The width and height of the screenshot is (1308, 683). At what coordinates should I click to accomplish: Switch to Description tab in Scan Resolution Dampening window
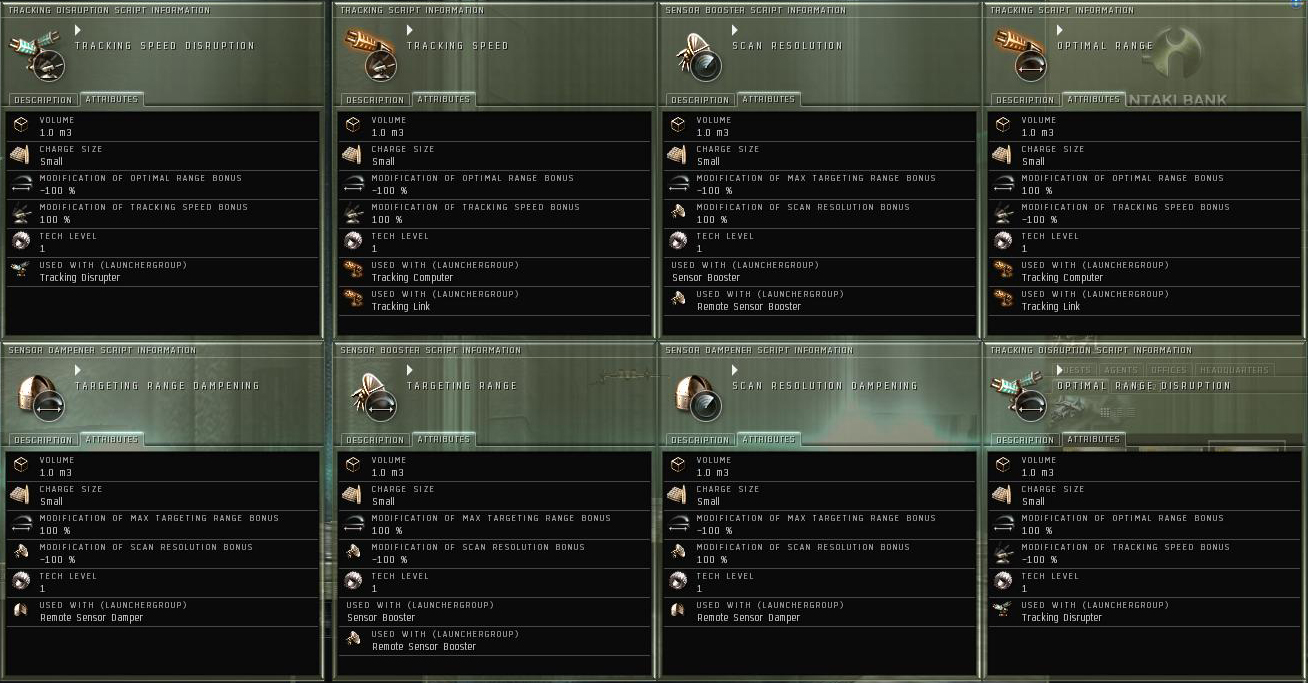700,440
